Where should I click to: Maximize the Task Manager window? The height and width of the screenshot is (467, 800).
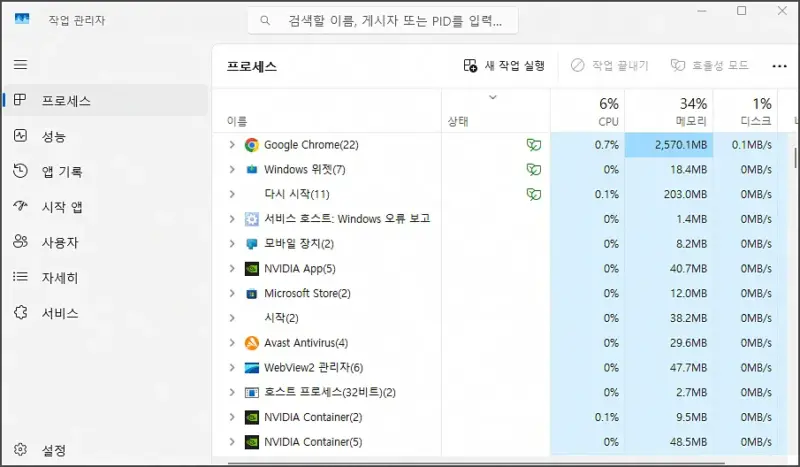point(741,10)
